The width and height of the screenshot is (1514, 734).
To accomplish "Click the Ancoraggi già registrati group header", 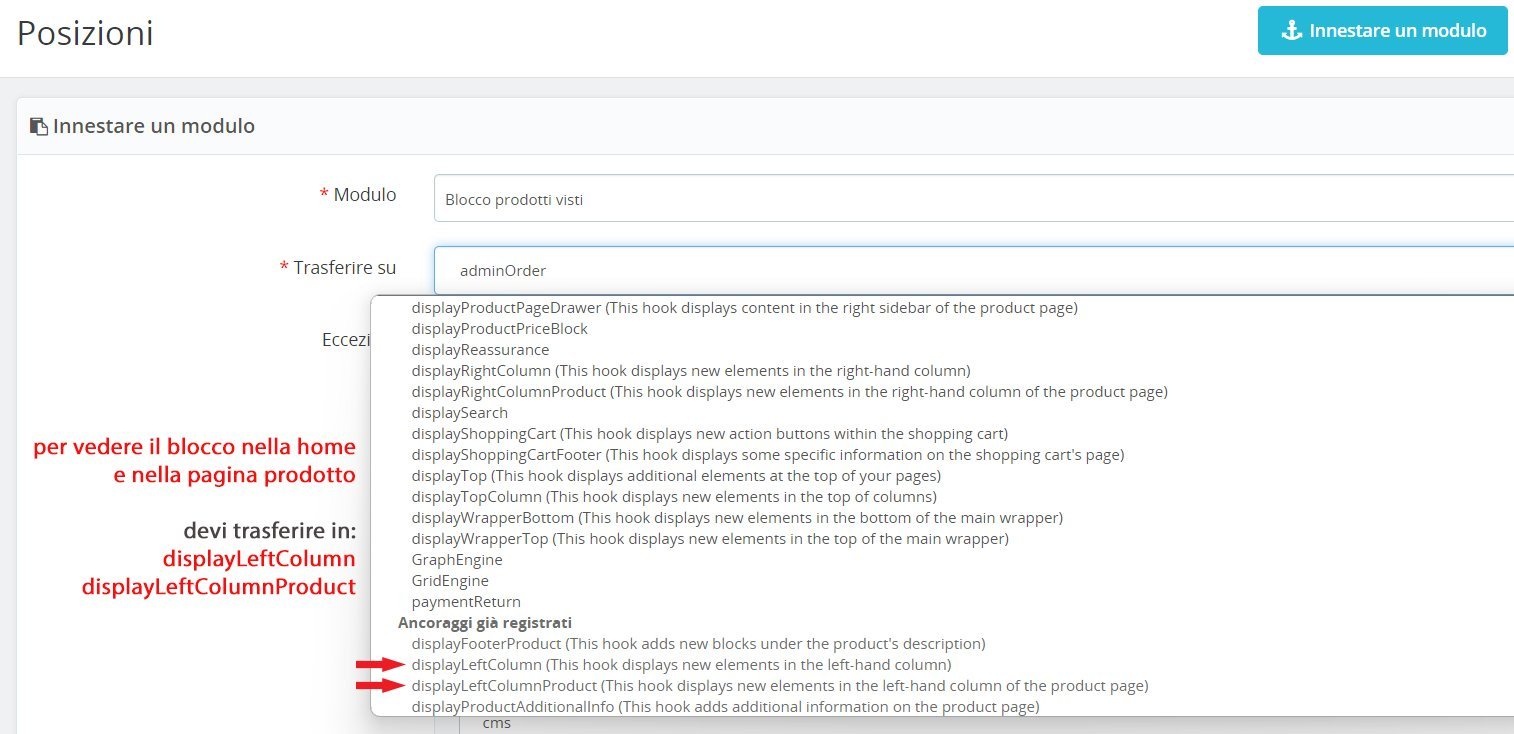I will pos(485,623).
